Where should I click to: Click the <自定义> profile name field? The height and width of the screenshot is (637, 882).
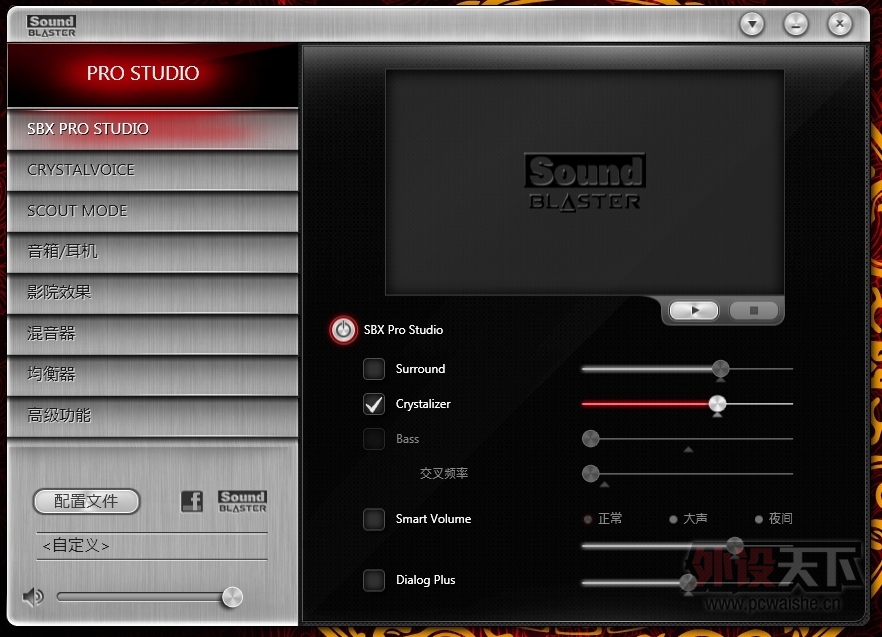(x=152, y=546)
